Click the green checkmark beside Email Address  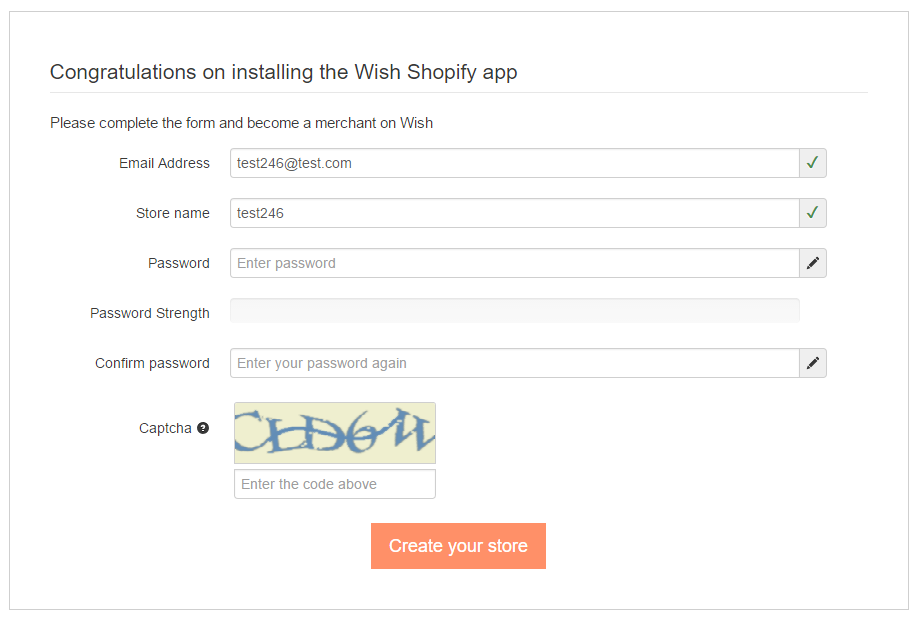[812, 163]
